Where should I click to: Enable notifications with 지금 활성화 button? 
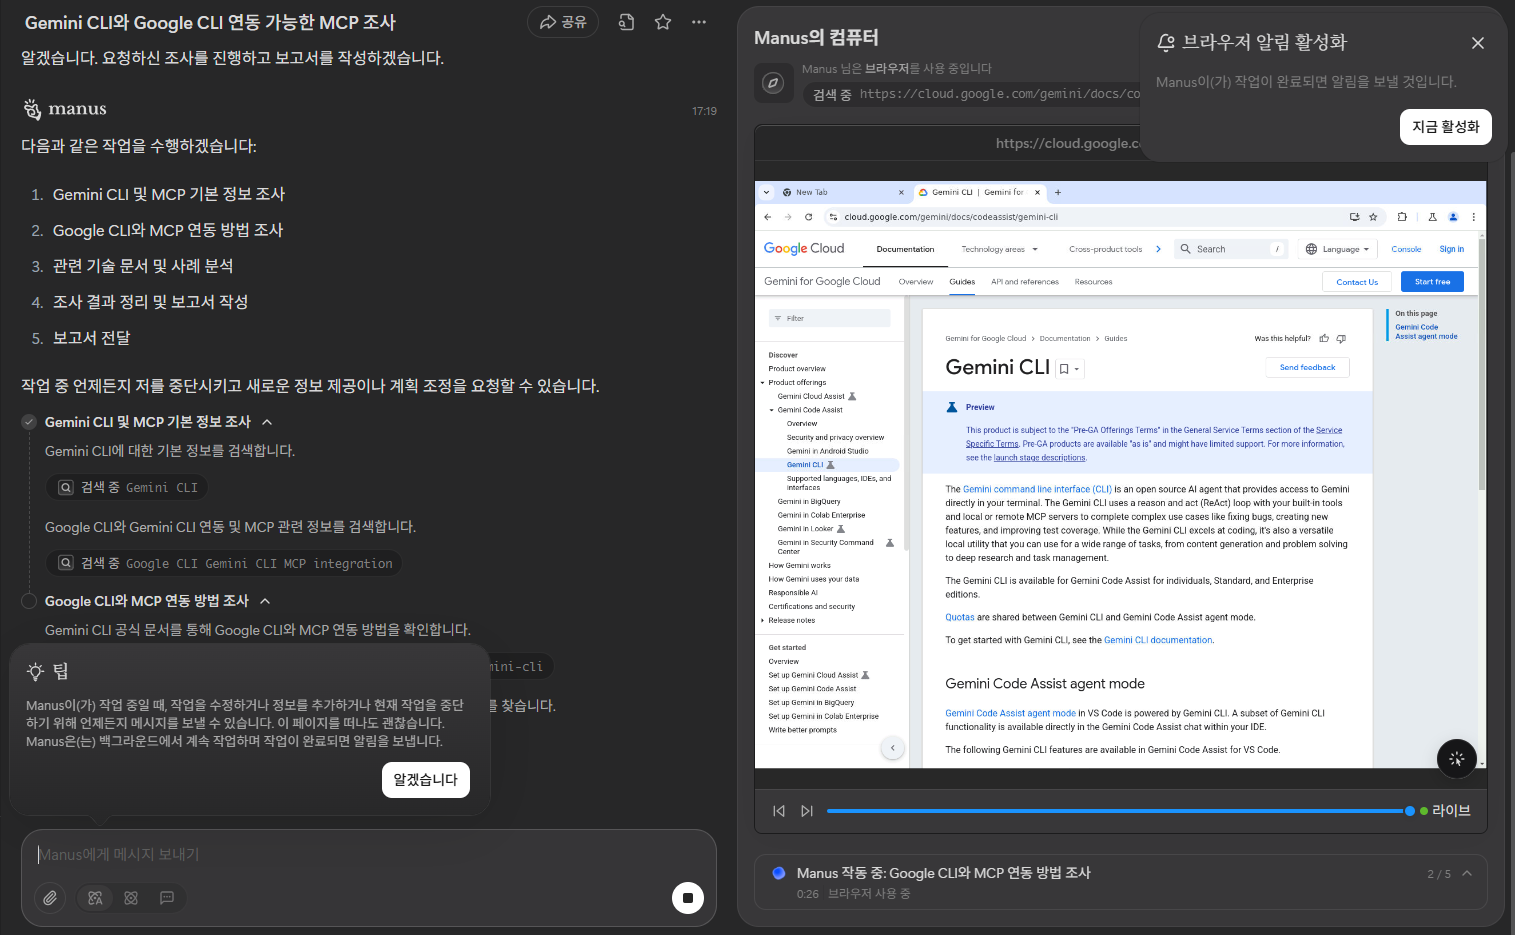click(x=1445, y=127)
